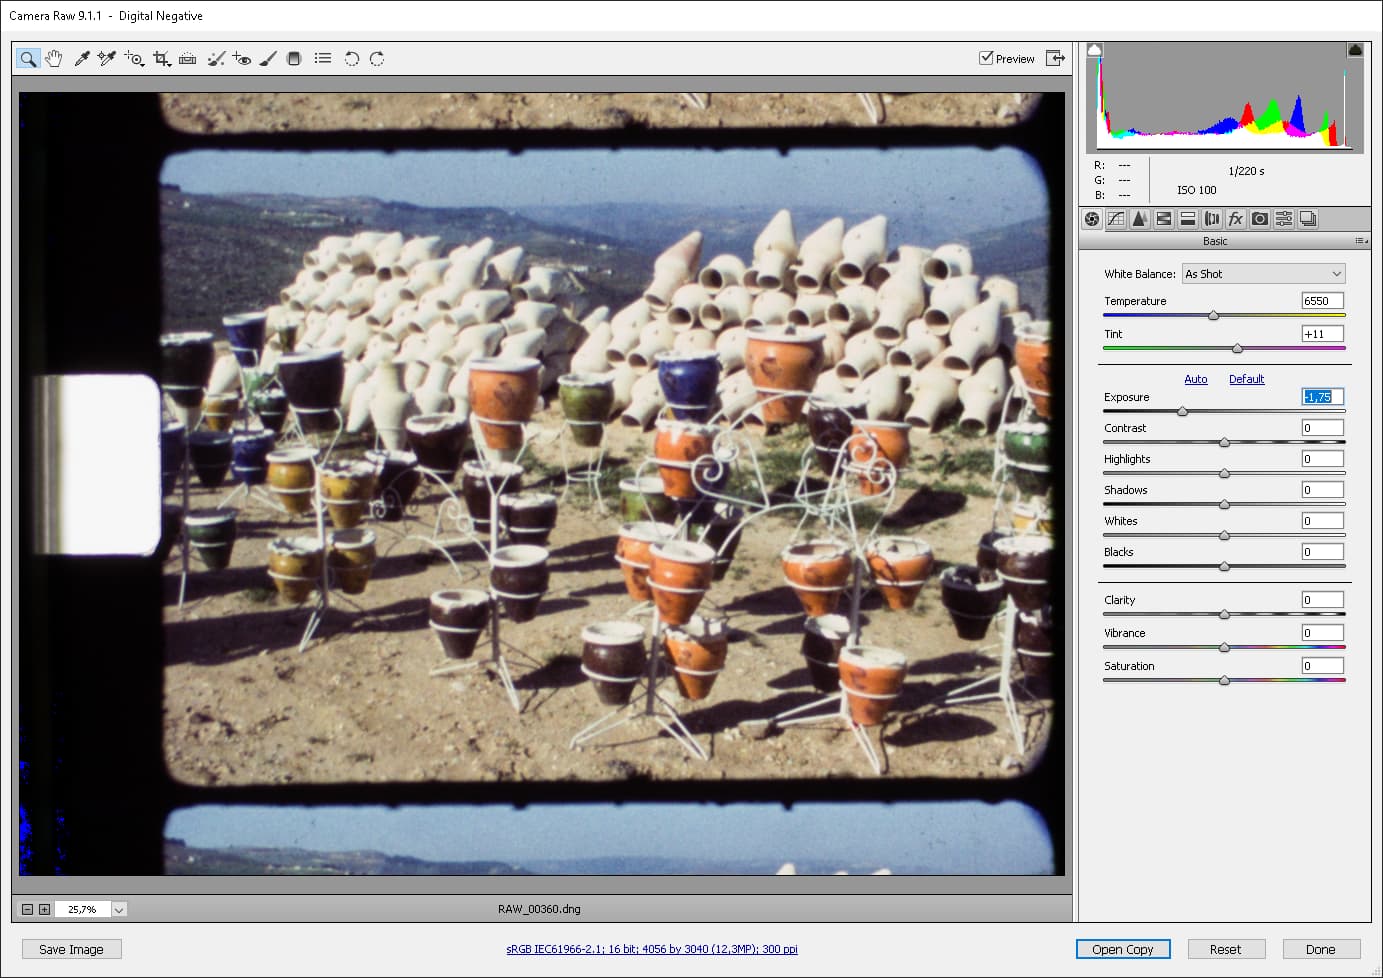Viewport: 1383px width, 978px height.
Task: Open workflow options sRGB link
Action: coord(652,949)
